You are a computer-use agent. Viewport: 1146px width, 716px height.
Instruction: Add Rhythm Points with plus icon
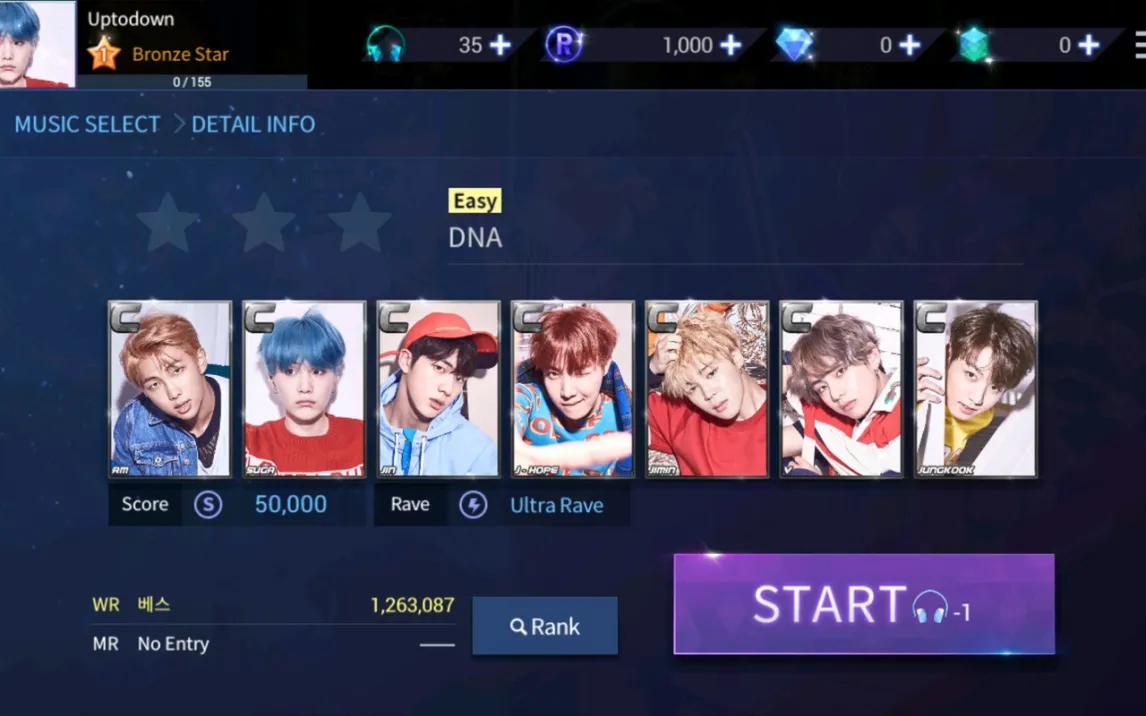point(730,45)
